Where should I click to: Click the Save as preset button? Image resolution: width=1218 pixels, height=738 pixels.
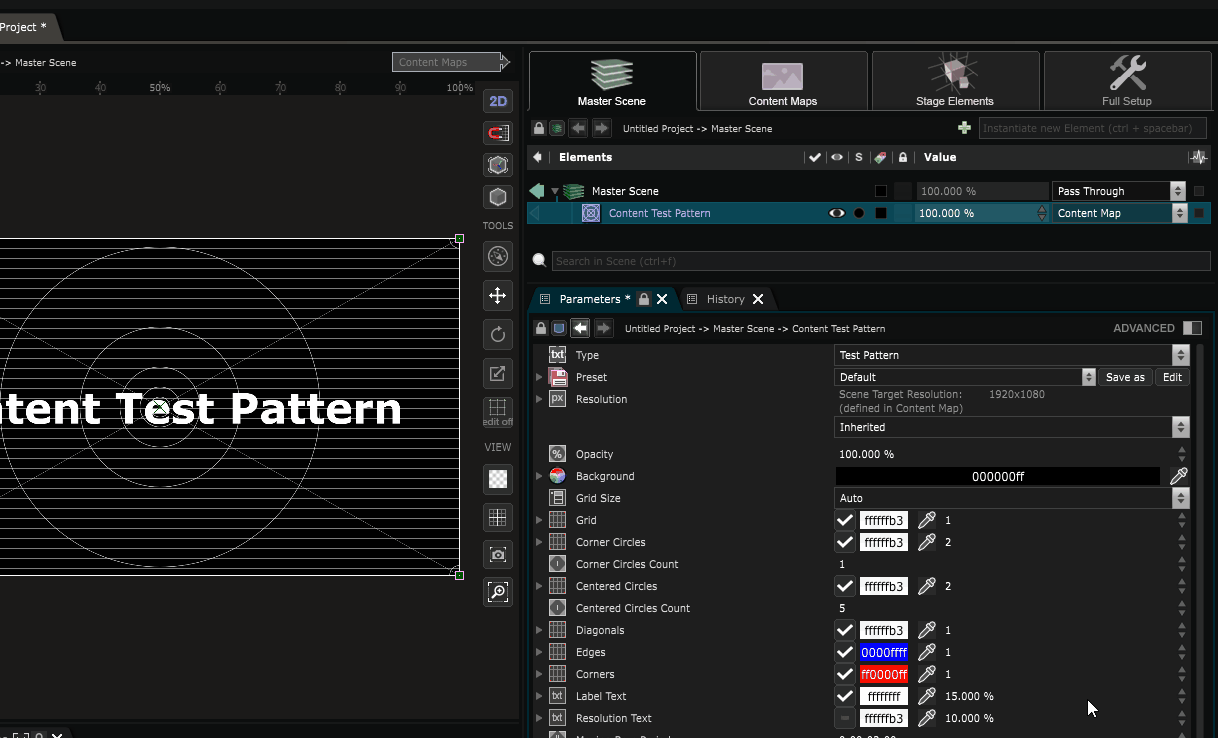point(1125,377)
